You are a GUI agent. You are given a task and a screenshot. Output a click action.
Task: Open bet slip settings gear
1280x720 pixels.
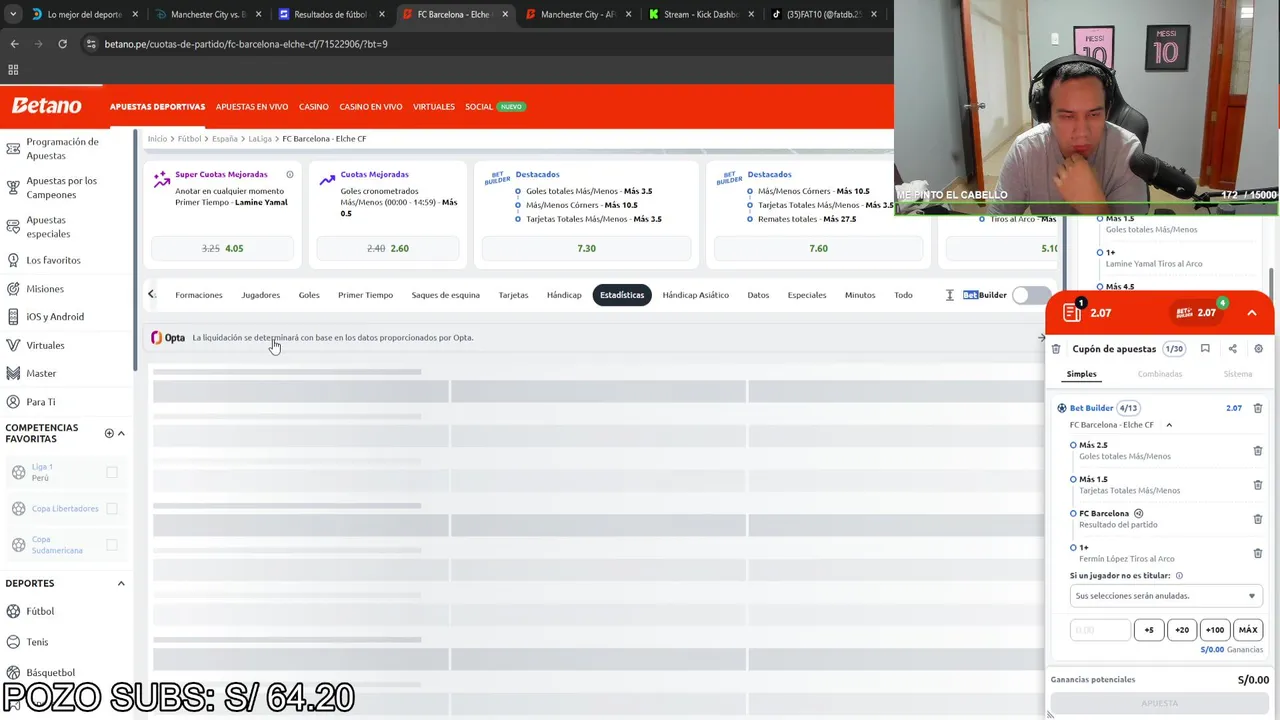click(x=1258, y=349)
